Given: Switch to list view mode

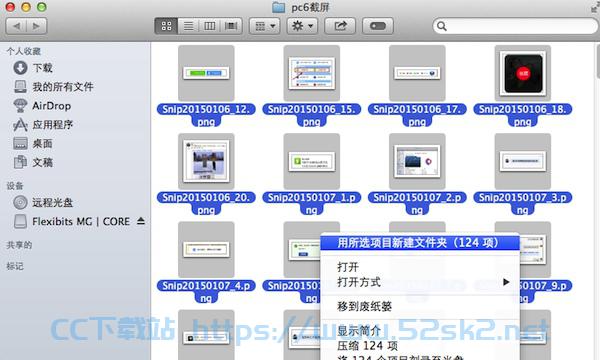Looking at the screenshot, I should [188, 26].
